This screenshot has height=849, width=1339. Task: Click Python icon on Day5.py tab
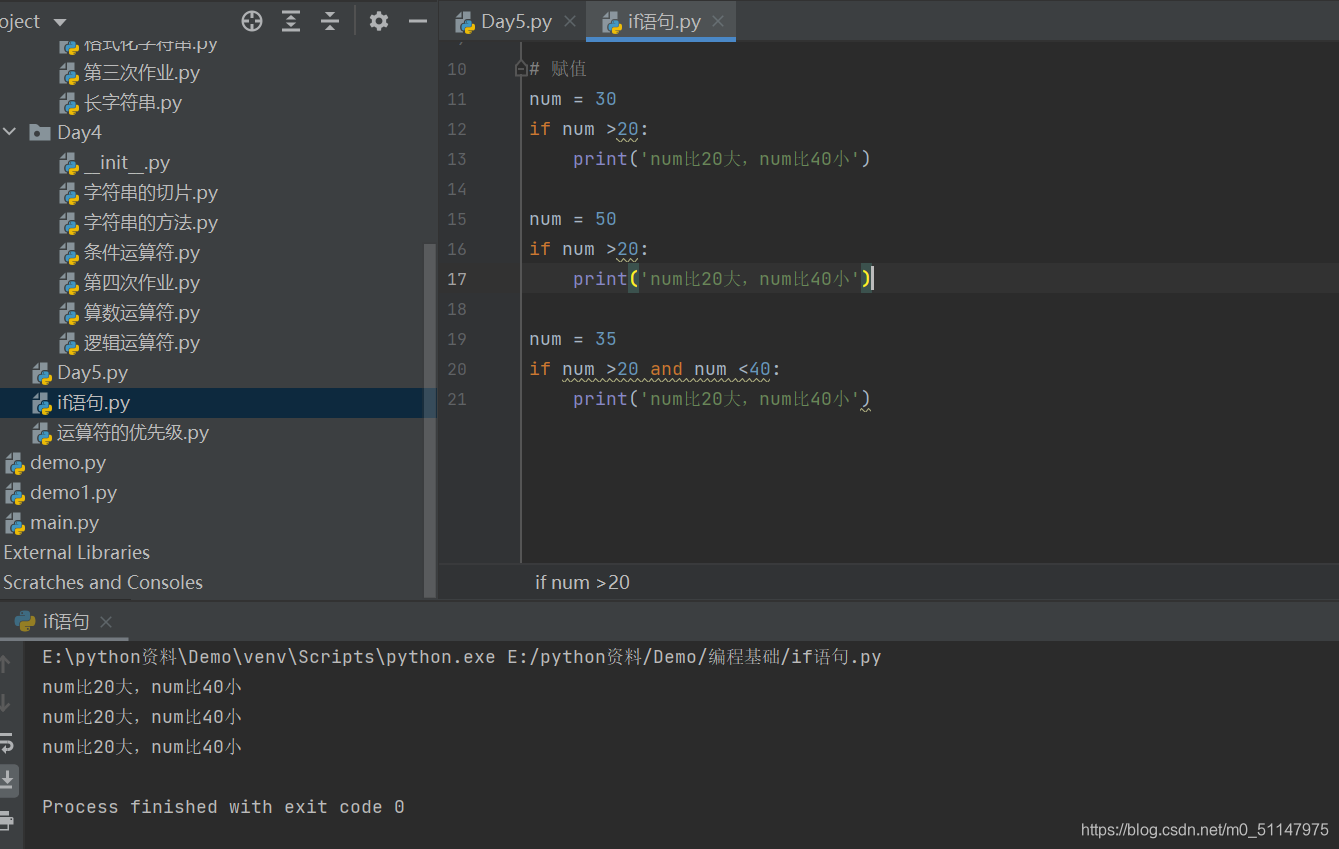(465, 22)
